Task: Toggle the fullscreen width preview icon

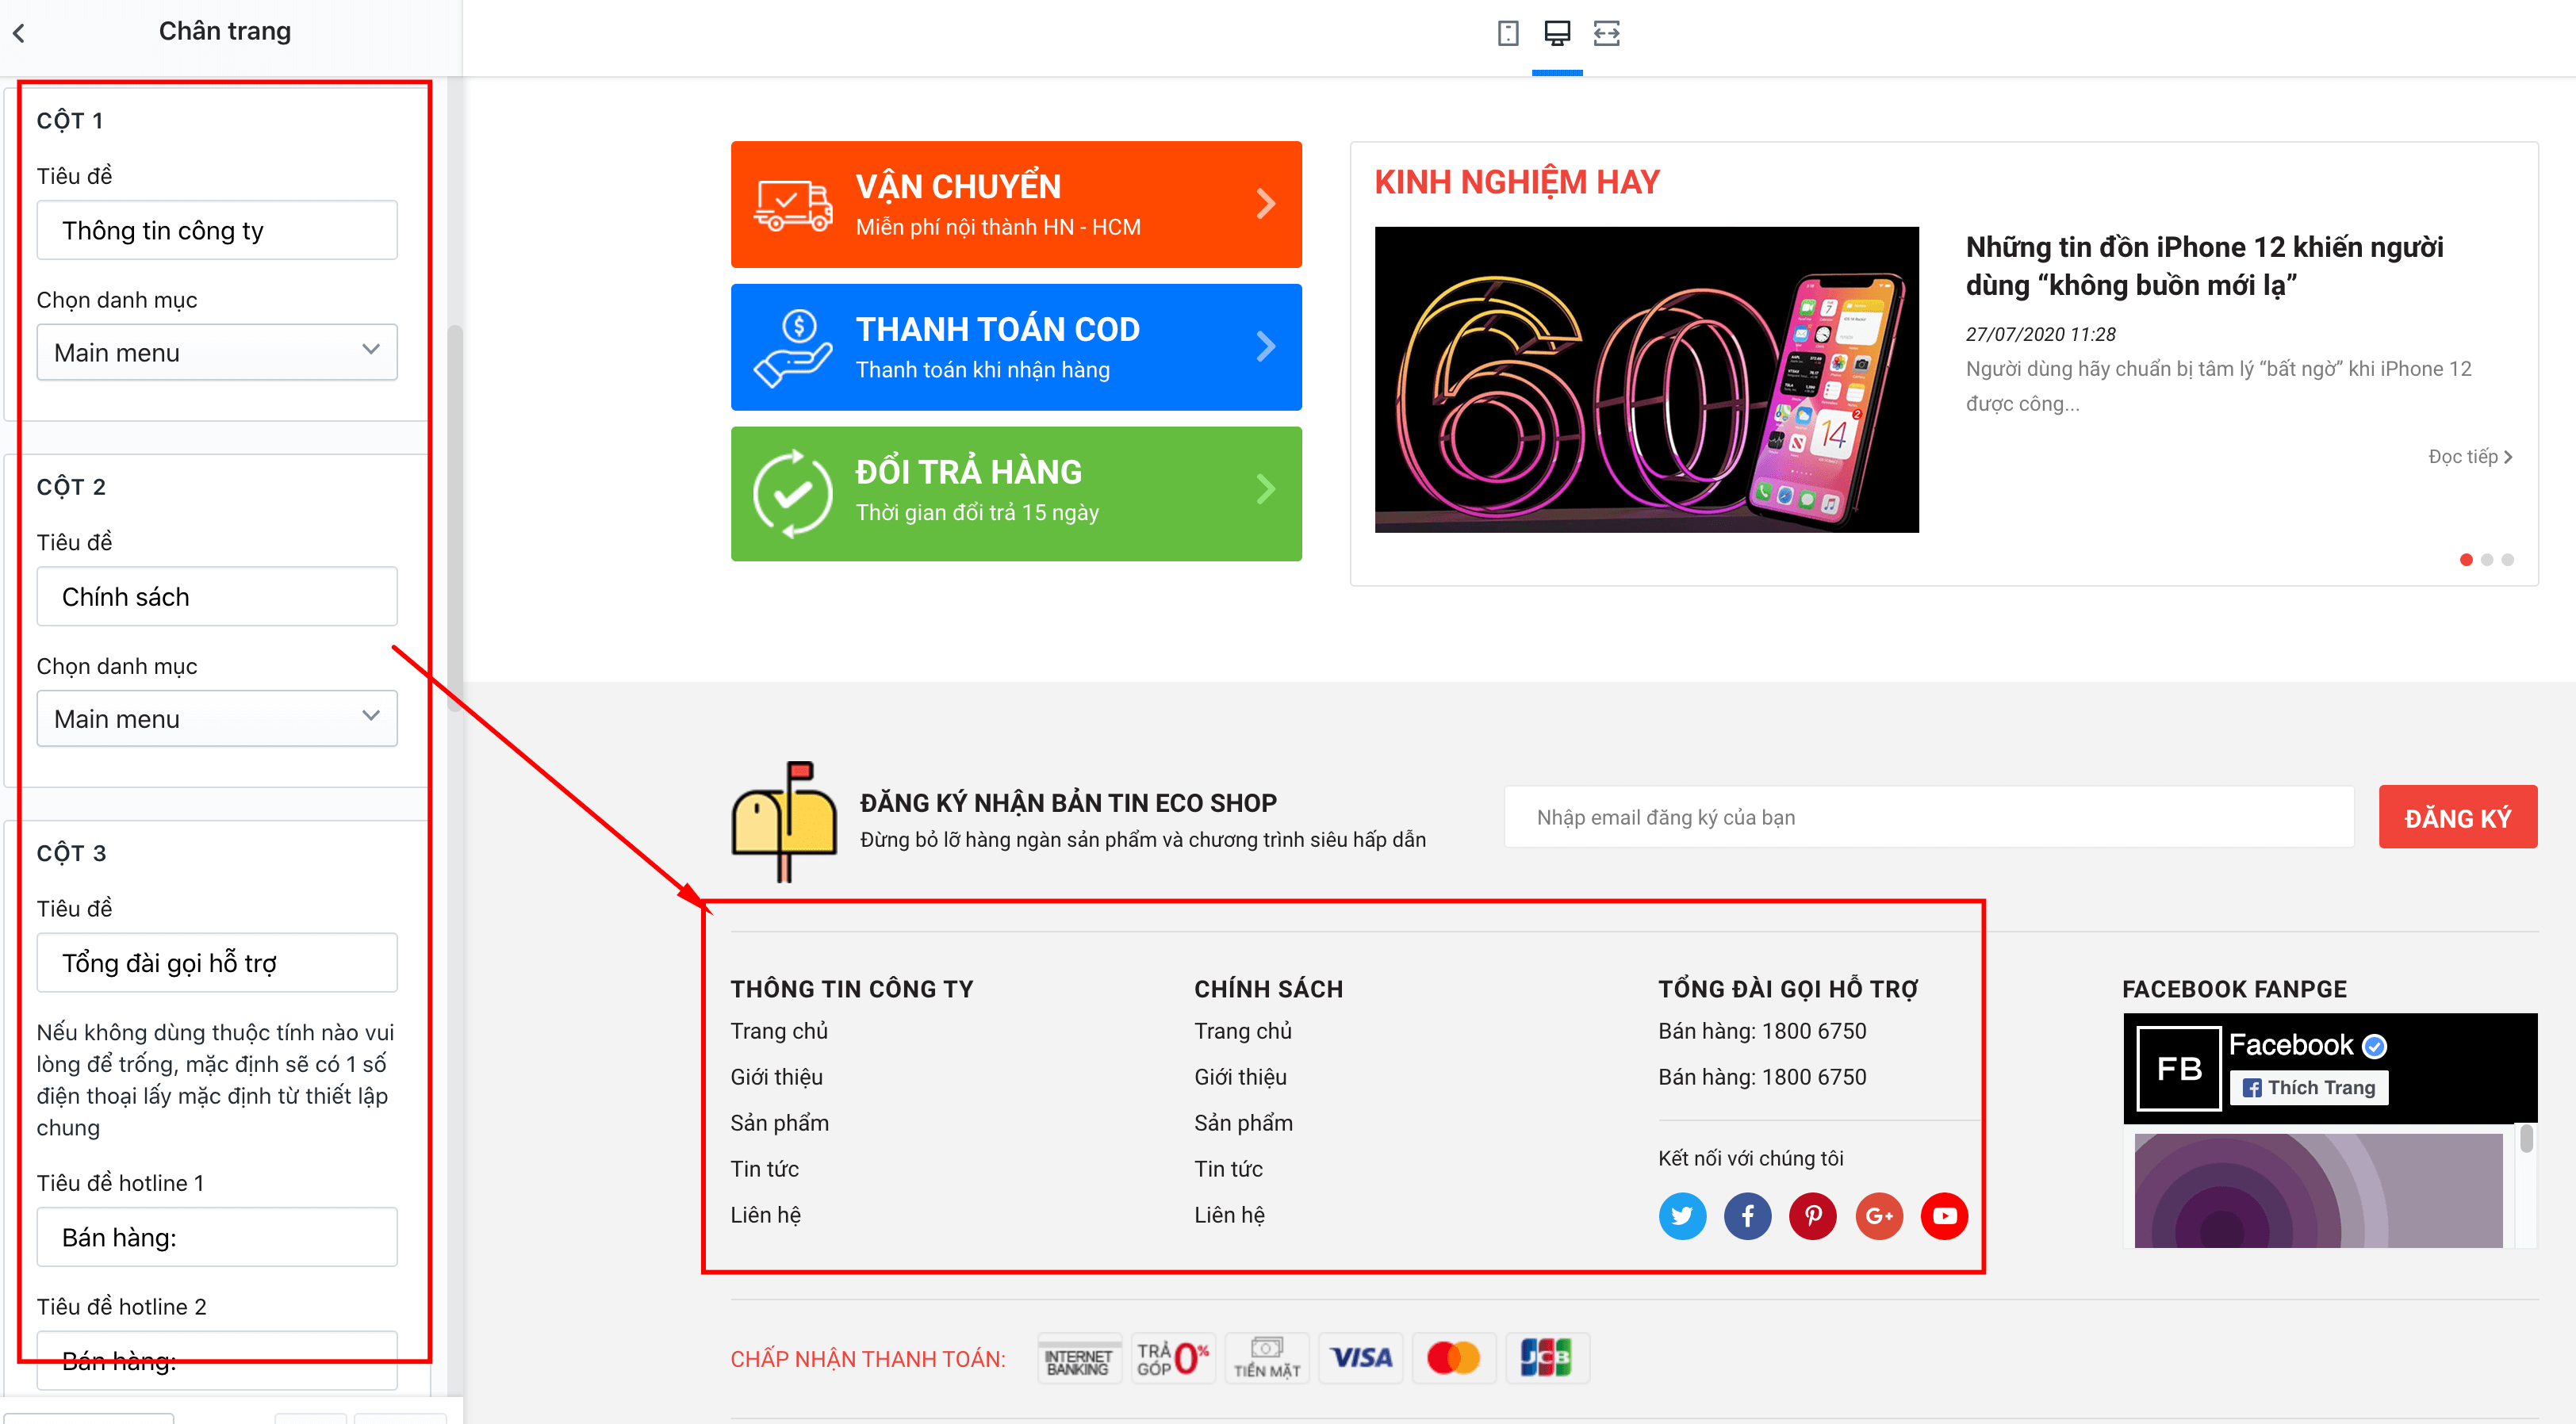Action: pos(1607,33)
